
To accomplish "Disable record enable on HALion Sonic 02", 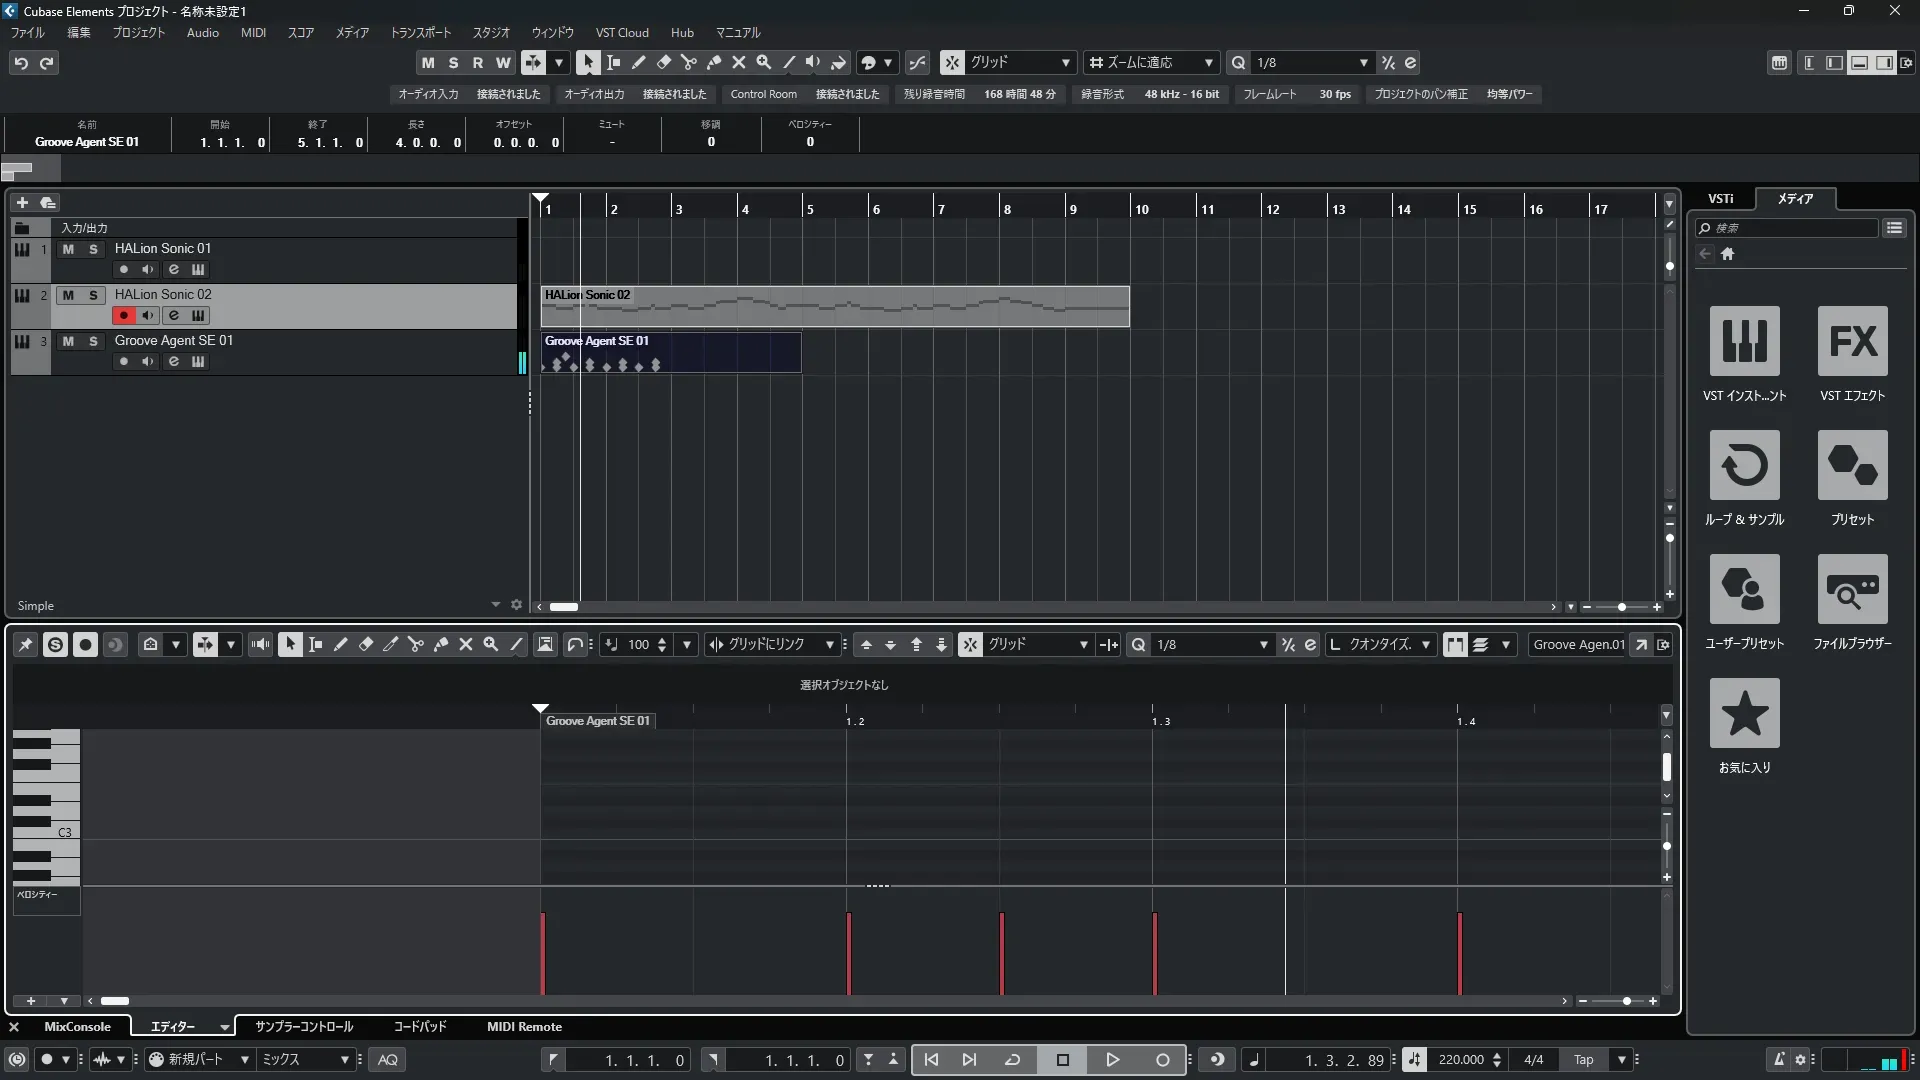I will pos(123,315).
